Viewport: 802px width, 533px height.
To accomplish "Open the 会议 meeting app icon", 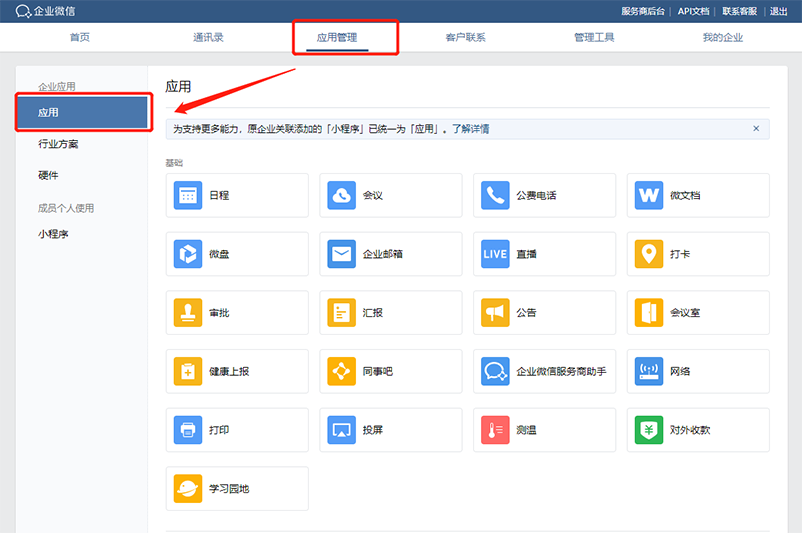I will point(341,195).
